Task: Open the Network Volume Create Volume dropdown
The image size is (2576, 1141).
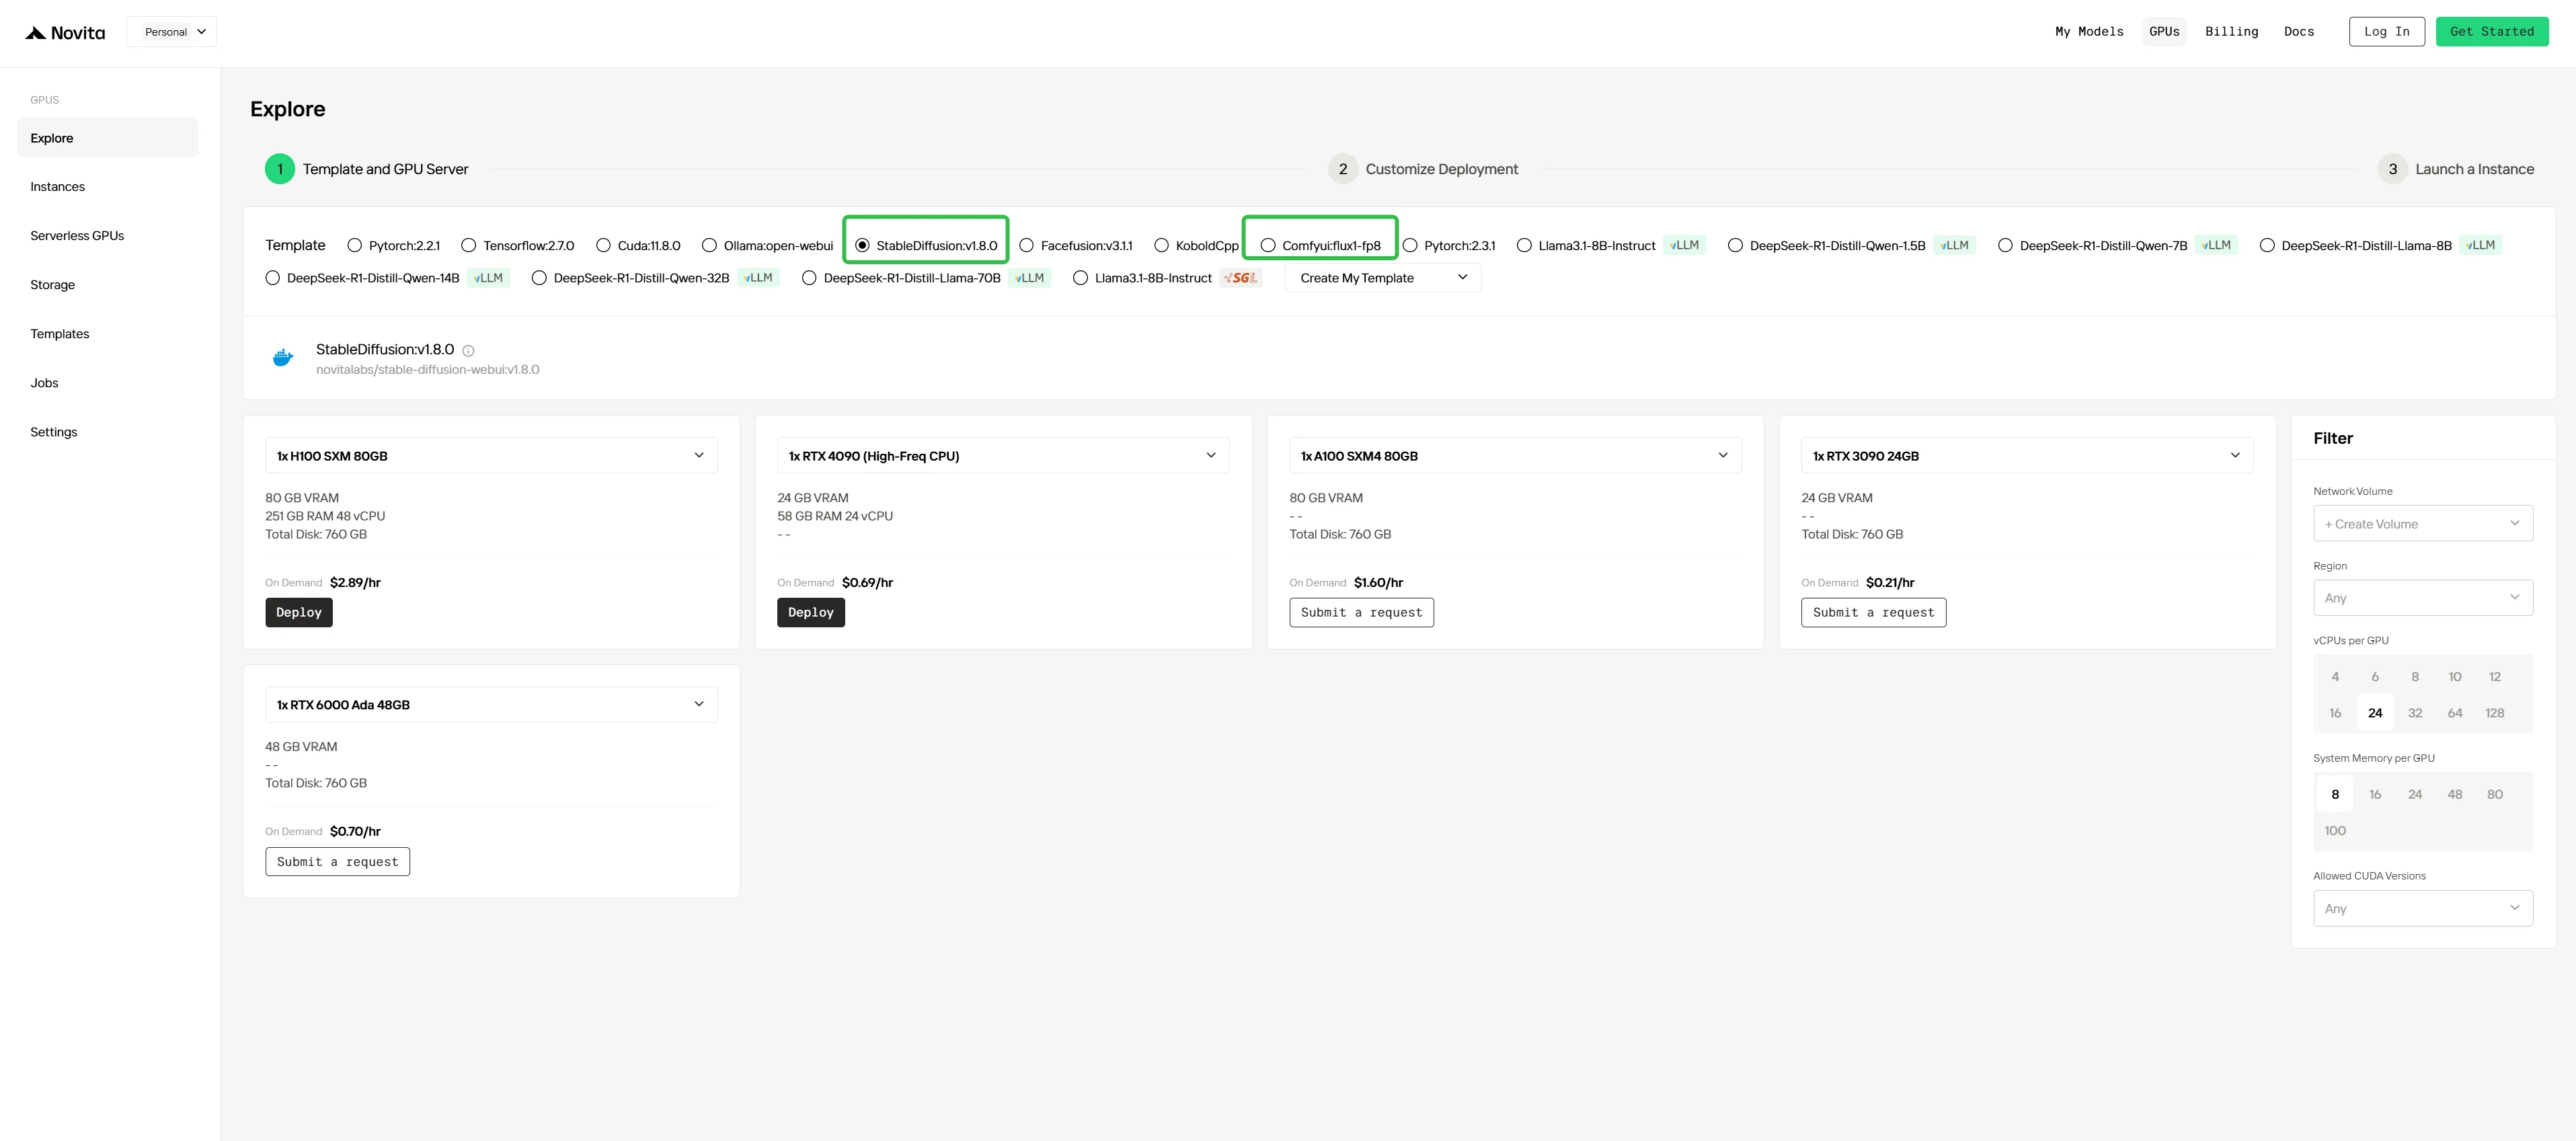Action: click(x=2423, y=524)
